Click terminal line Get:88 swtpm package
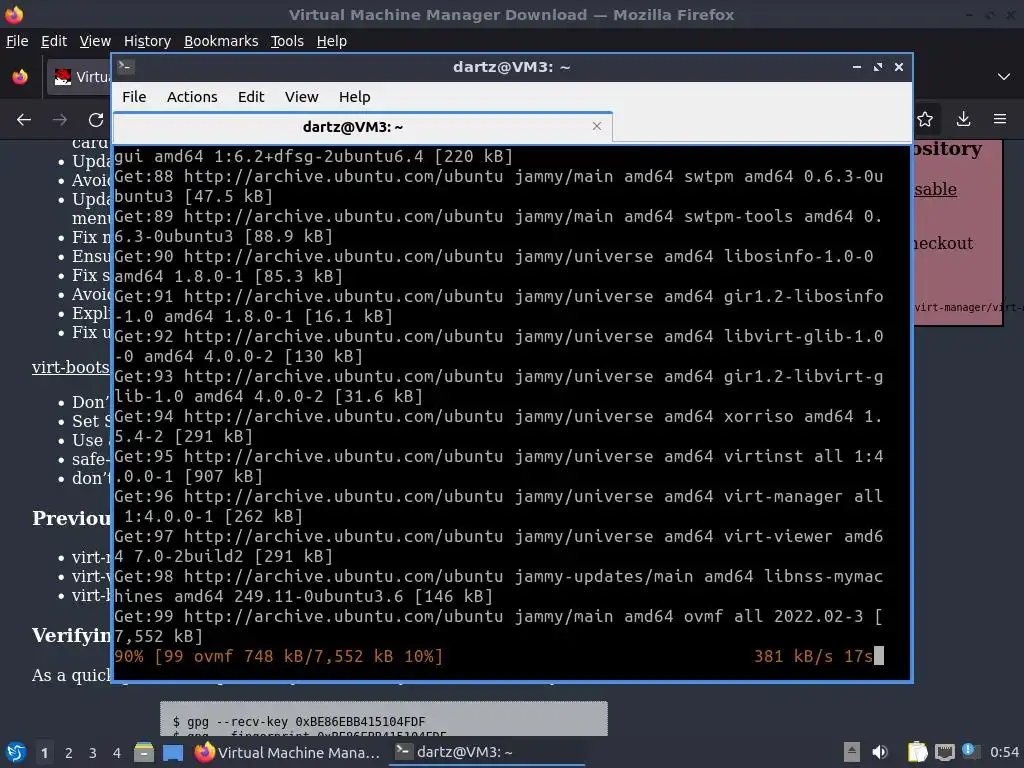Image resolution: width=1024 pixels, height=768 pixels. tap(499, 186)
